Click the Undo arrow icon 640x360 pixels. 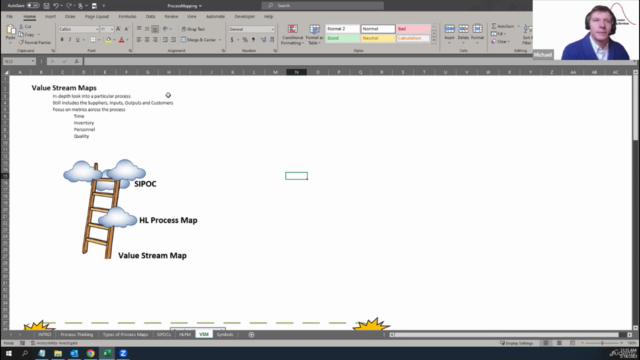[x=56, y=6]
